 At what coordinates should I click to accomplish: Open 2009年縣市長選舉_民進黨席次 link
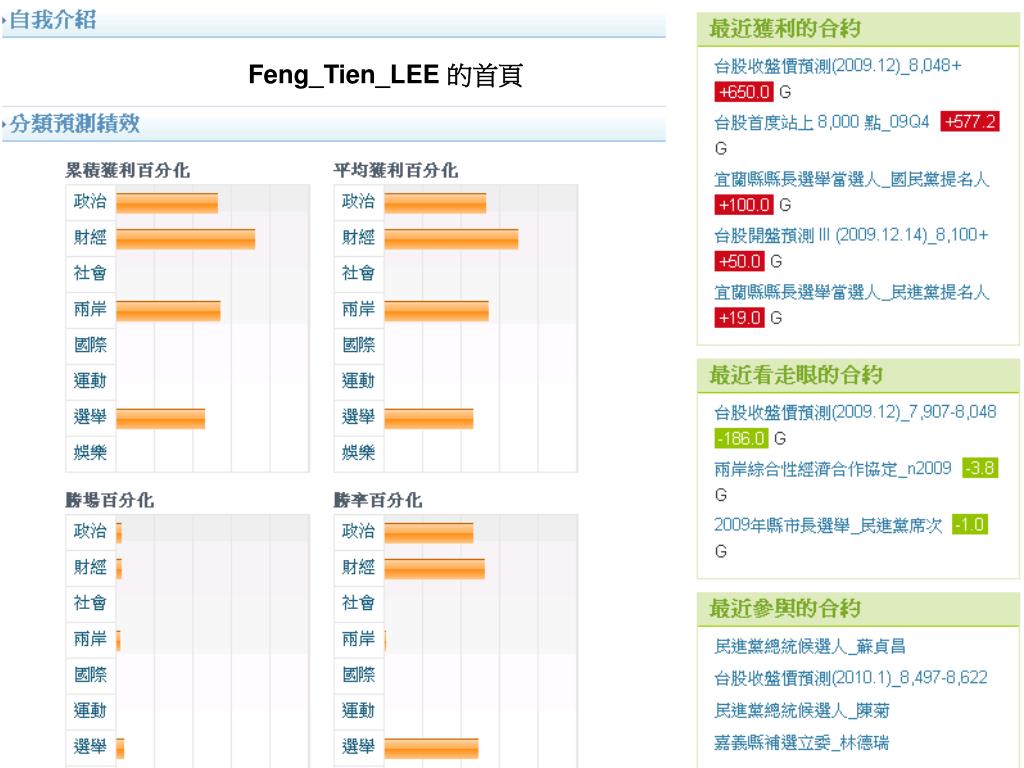click(828, 525)
